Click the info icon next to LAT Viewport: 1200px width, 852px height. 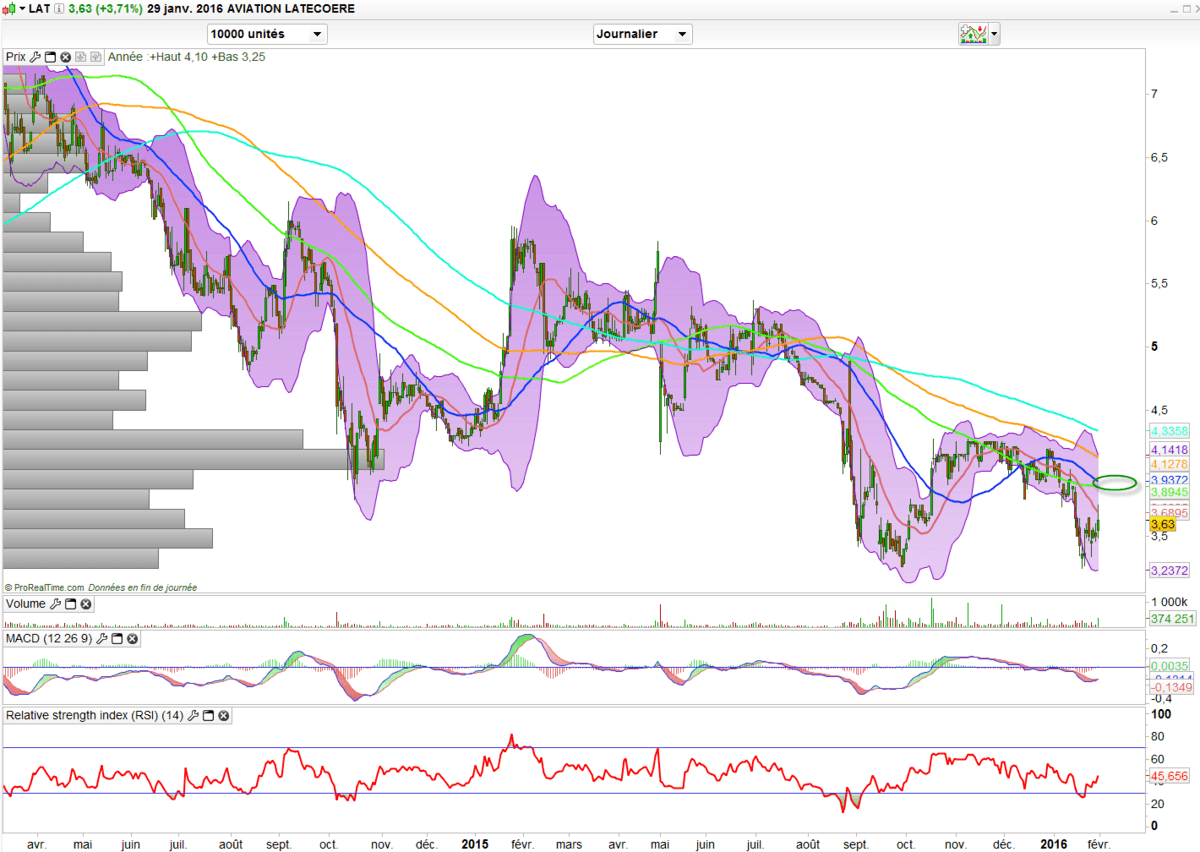point(59,8)
